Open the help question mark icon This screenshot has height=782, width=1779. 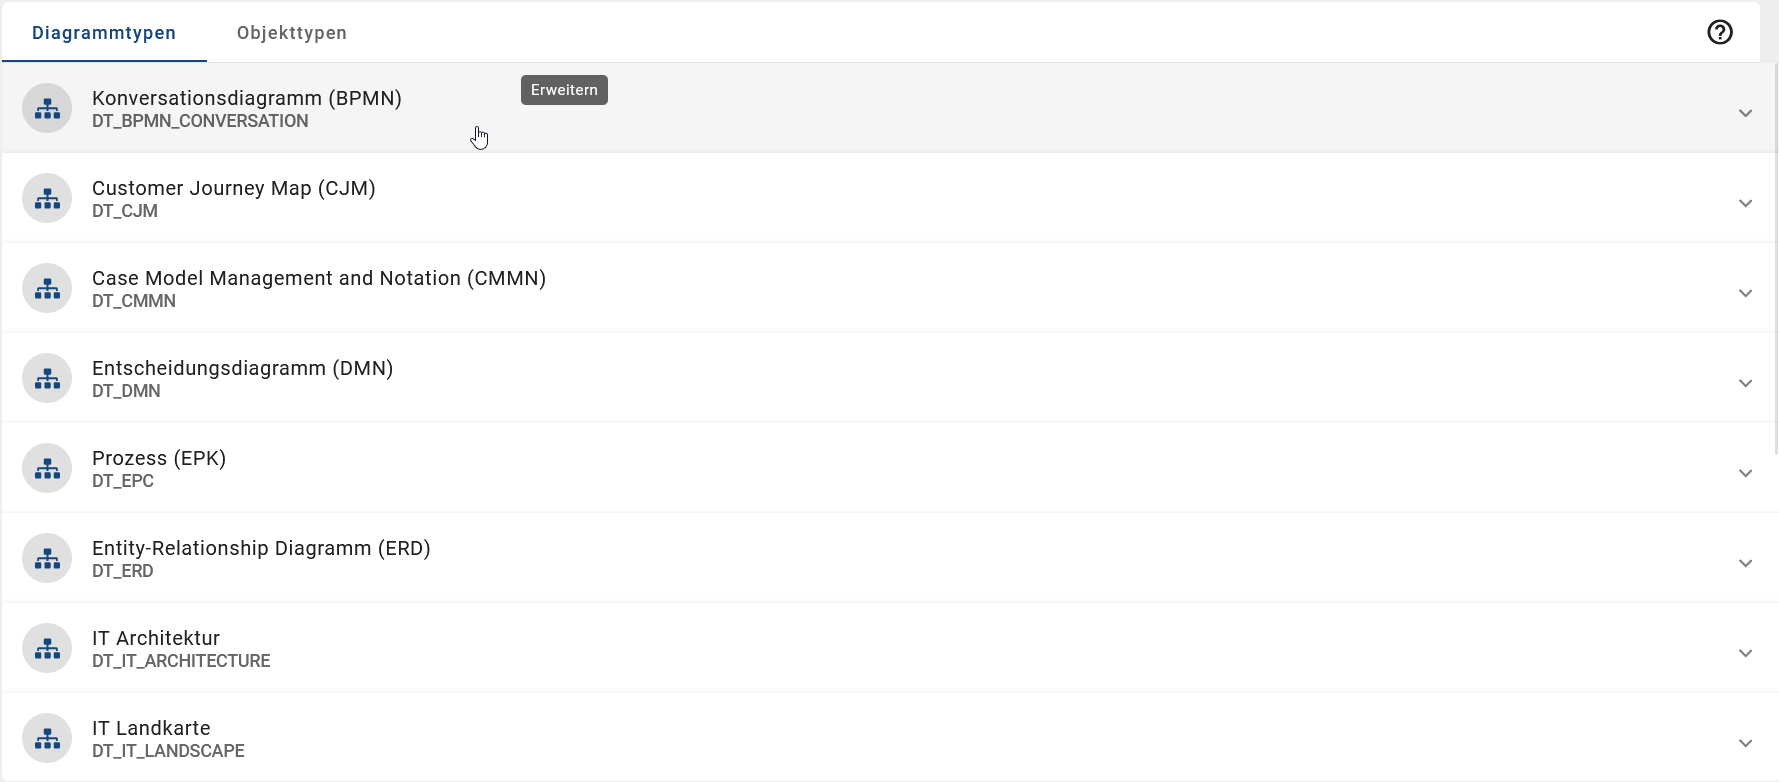point(1719,32)
